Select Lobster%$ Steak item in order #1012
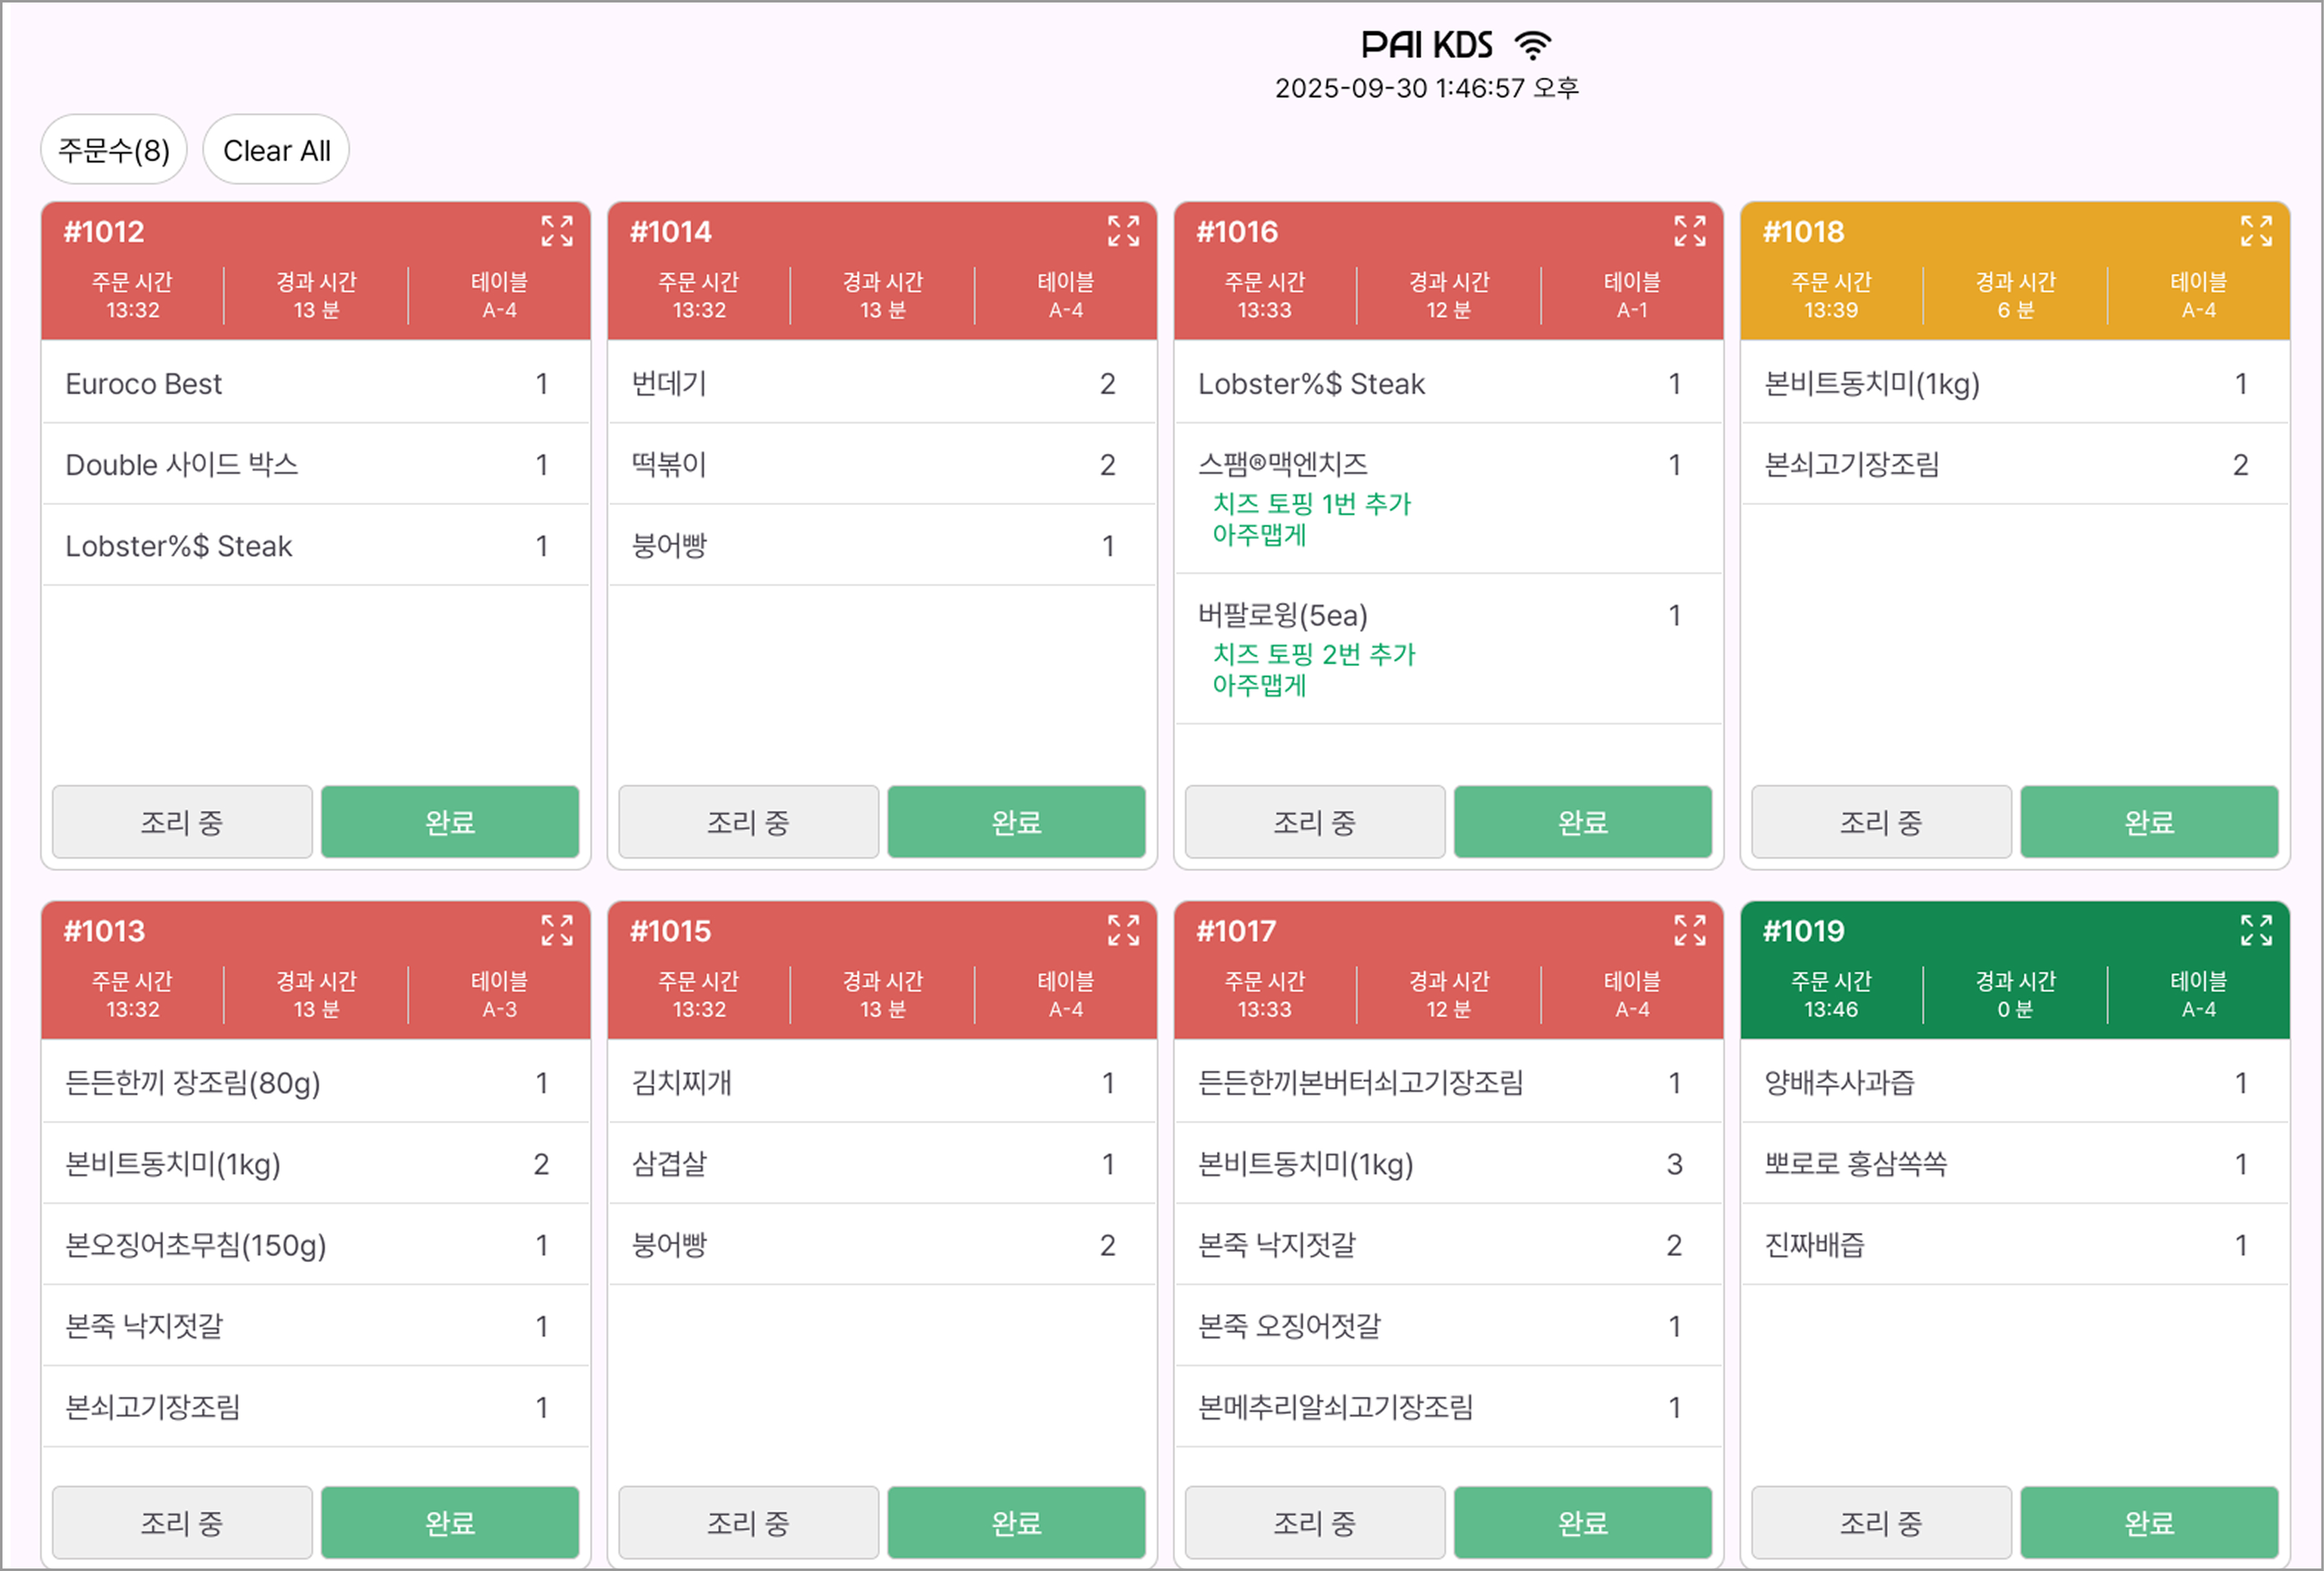2324x1571 pixels. [315, 546]
